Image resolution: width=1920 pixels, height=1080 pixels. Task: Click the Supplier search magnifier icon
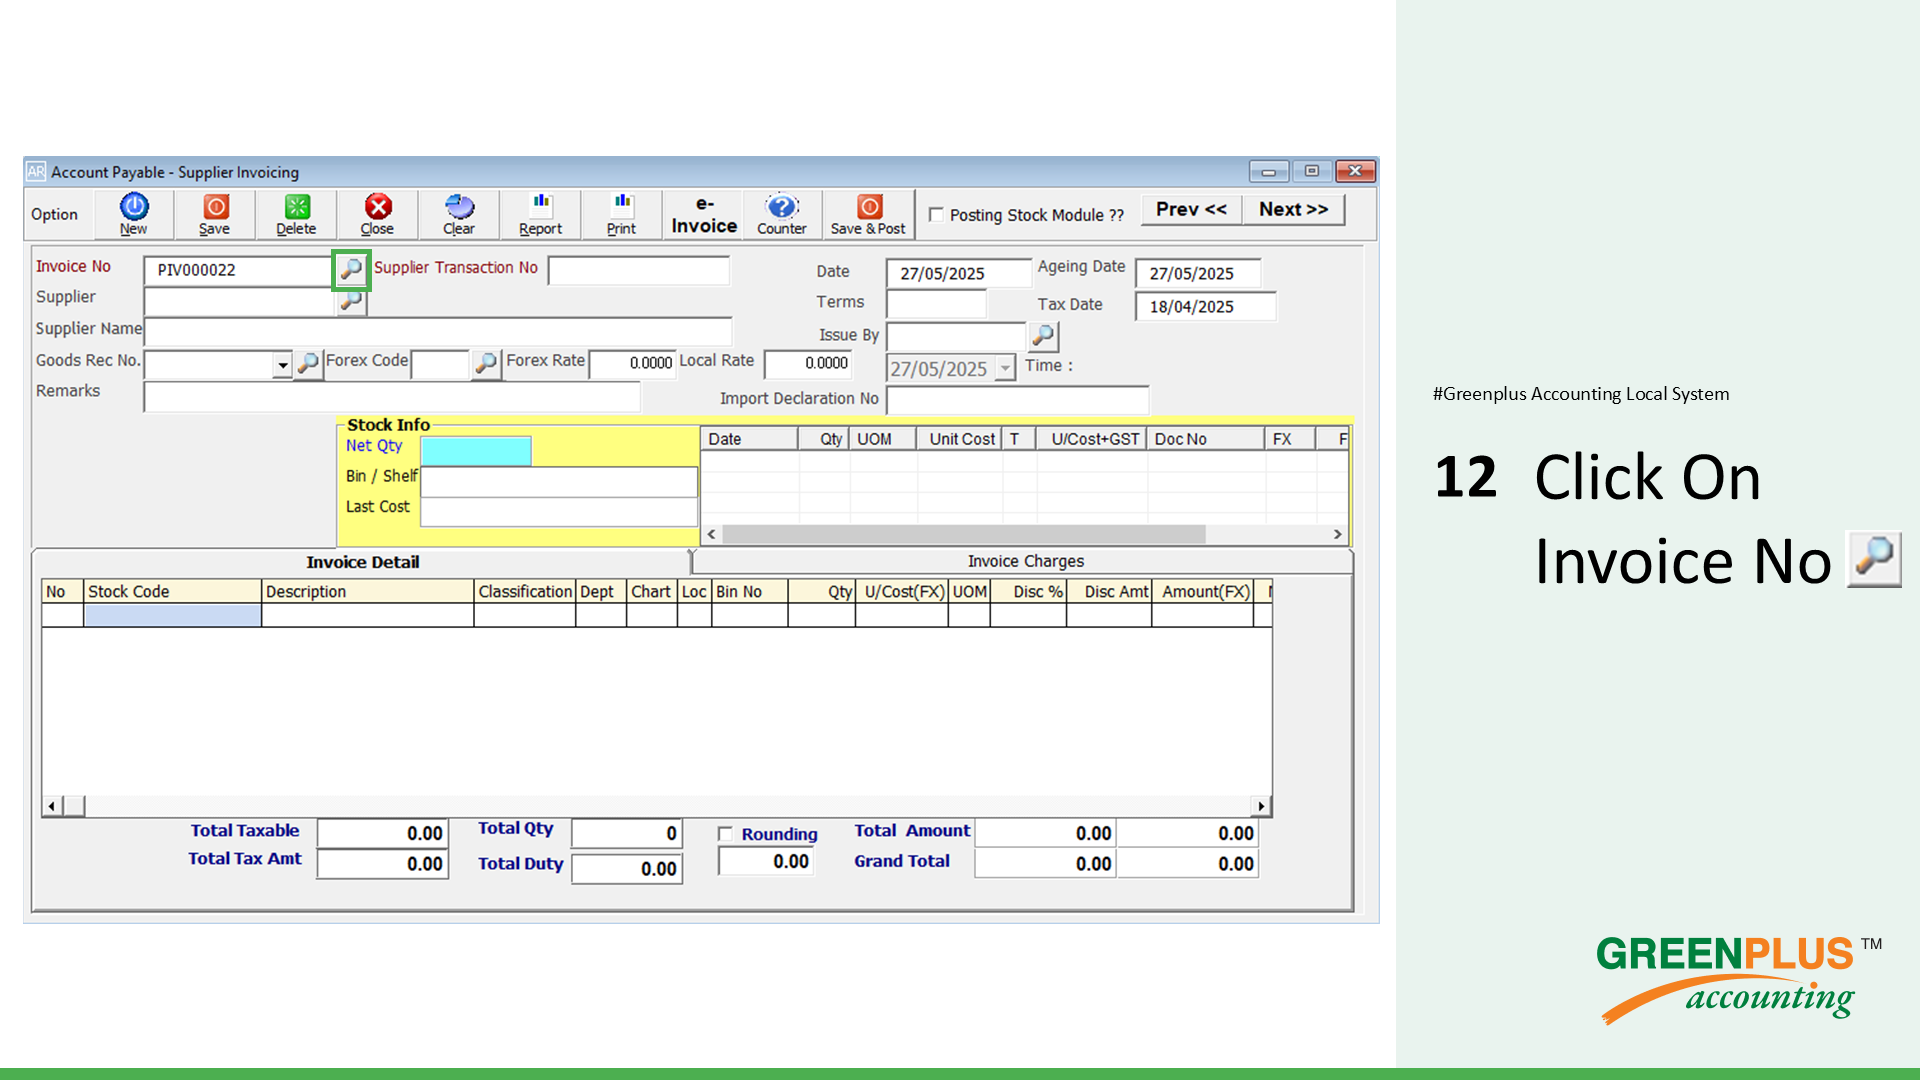point(351,301)
